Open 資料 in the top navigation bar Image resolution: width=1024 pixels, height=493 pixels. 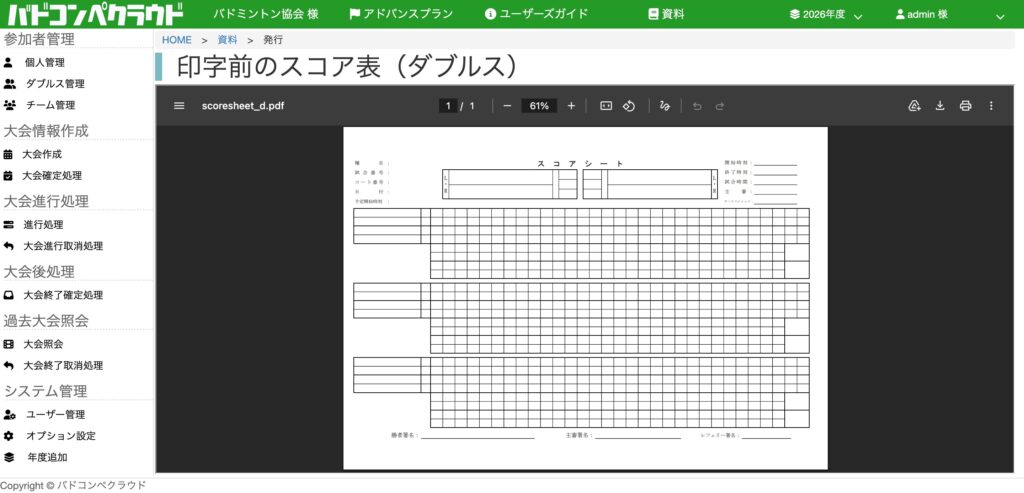click(x=666, y=14)
